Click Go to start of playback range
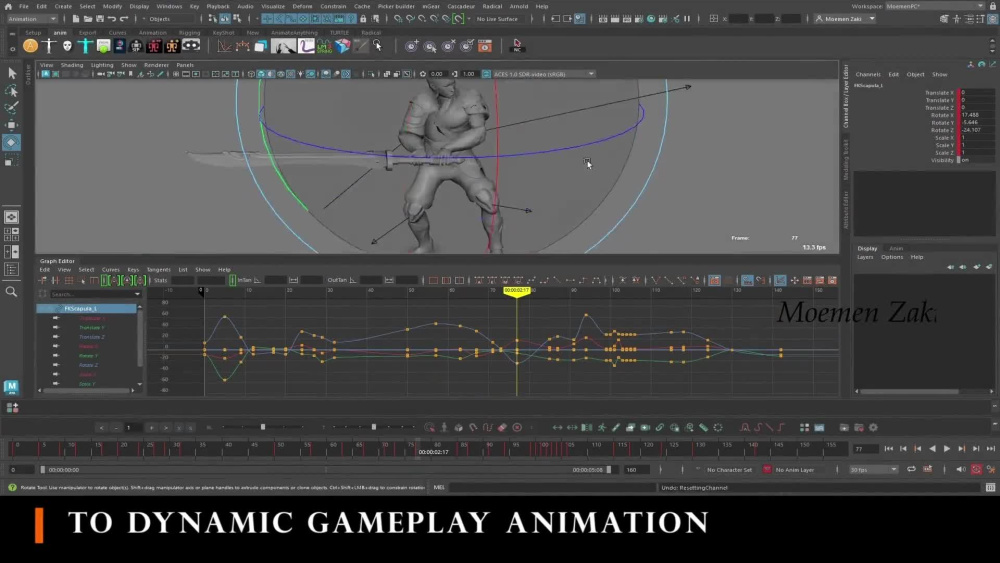Screen dimensions: 1000x563 pyautogui.click(x=888, y=449)
